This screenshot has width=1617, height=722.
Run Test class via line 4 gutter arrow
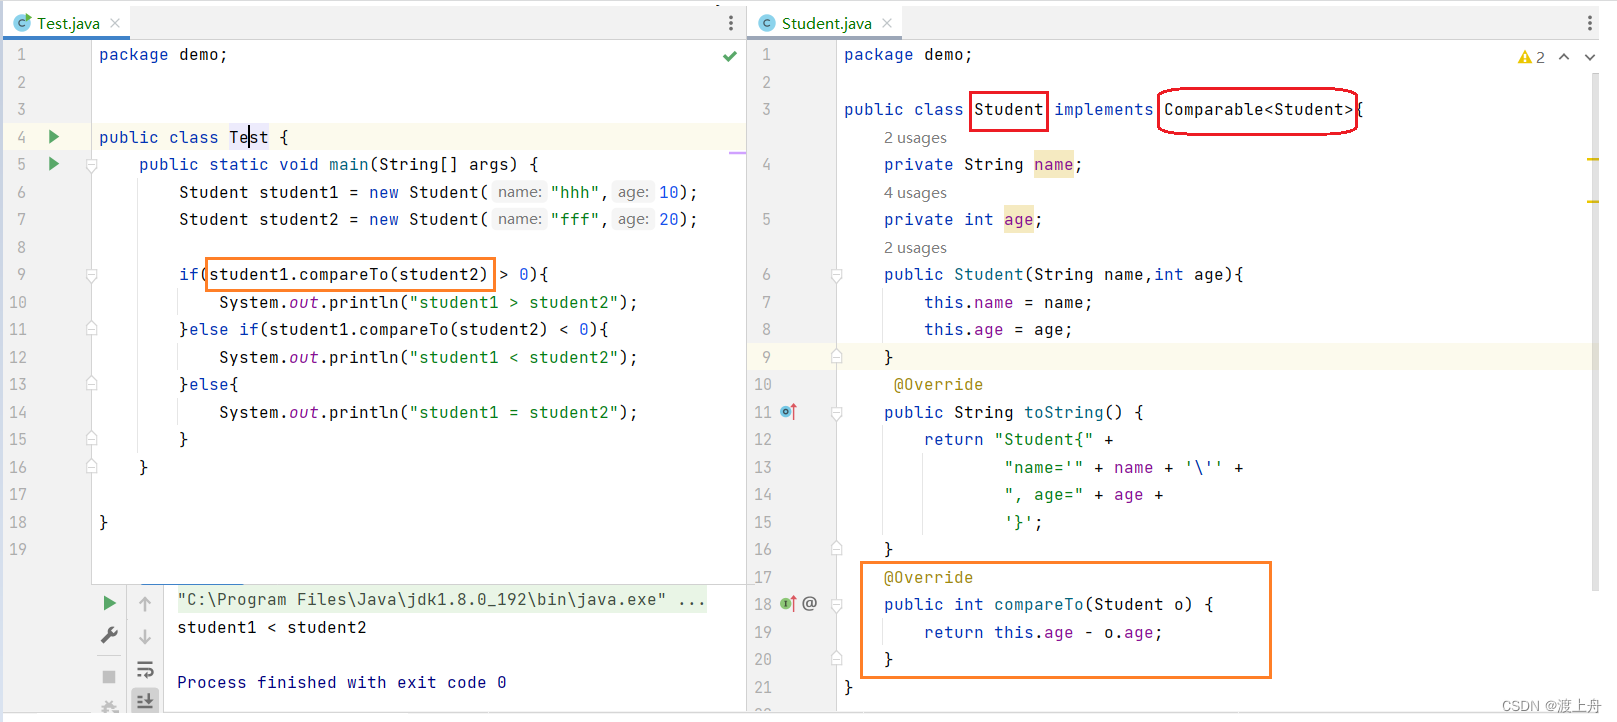point(54,137)
